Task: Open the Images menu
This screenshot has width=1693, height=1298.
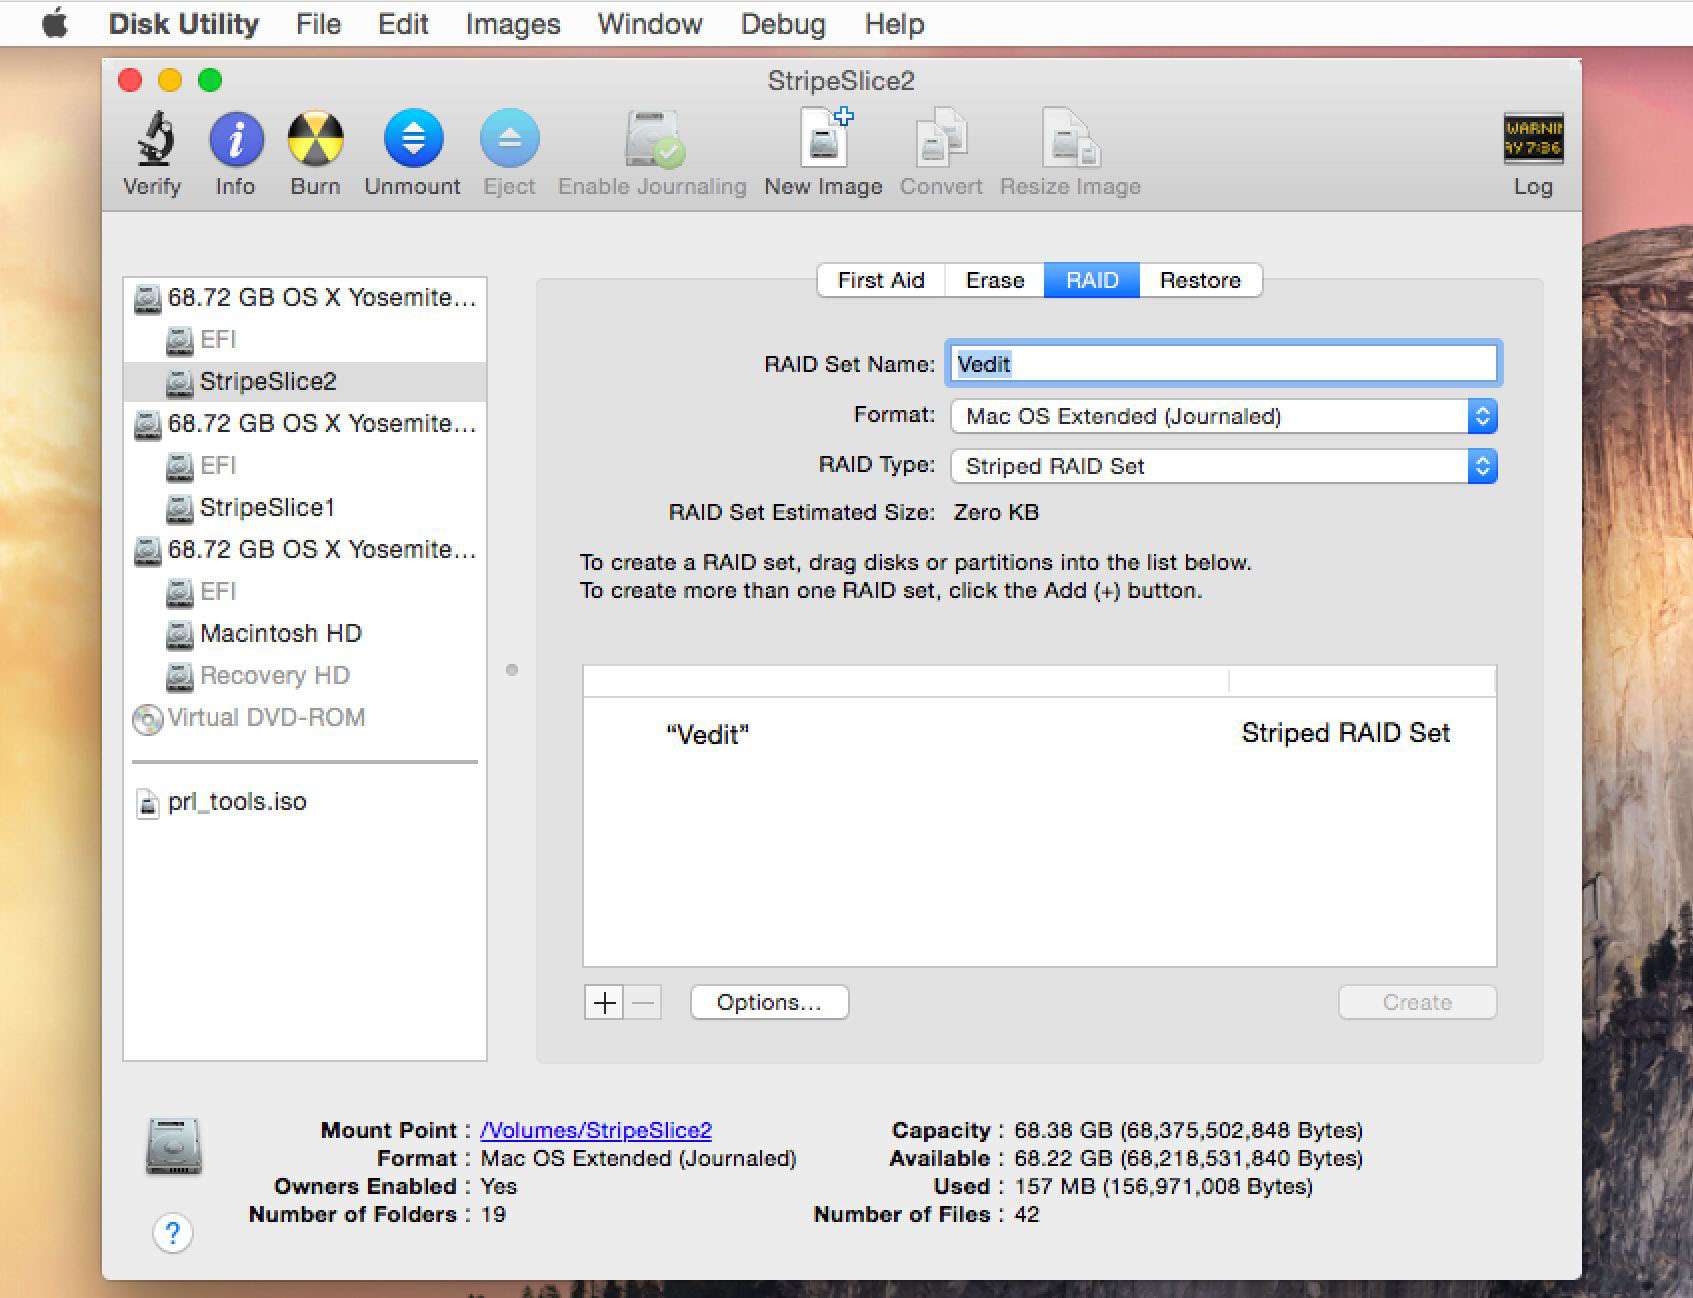Action: point(513,23)
